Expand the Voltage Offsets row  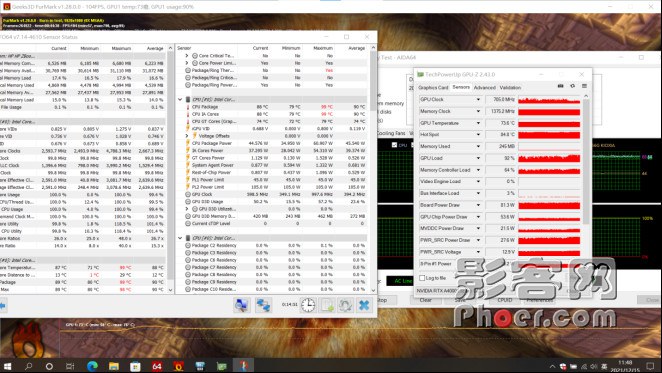click(187, 136)
